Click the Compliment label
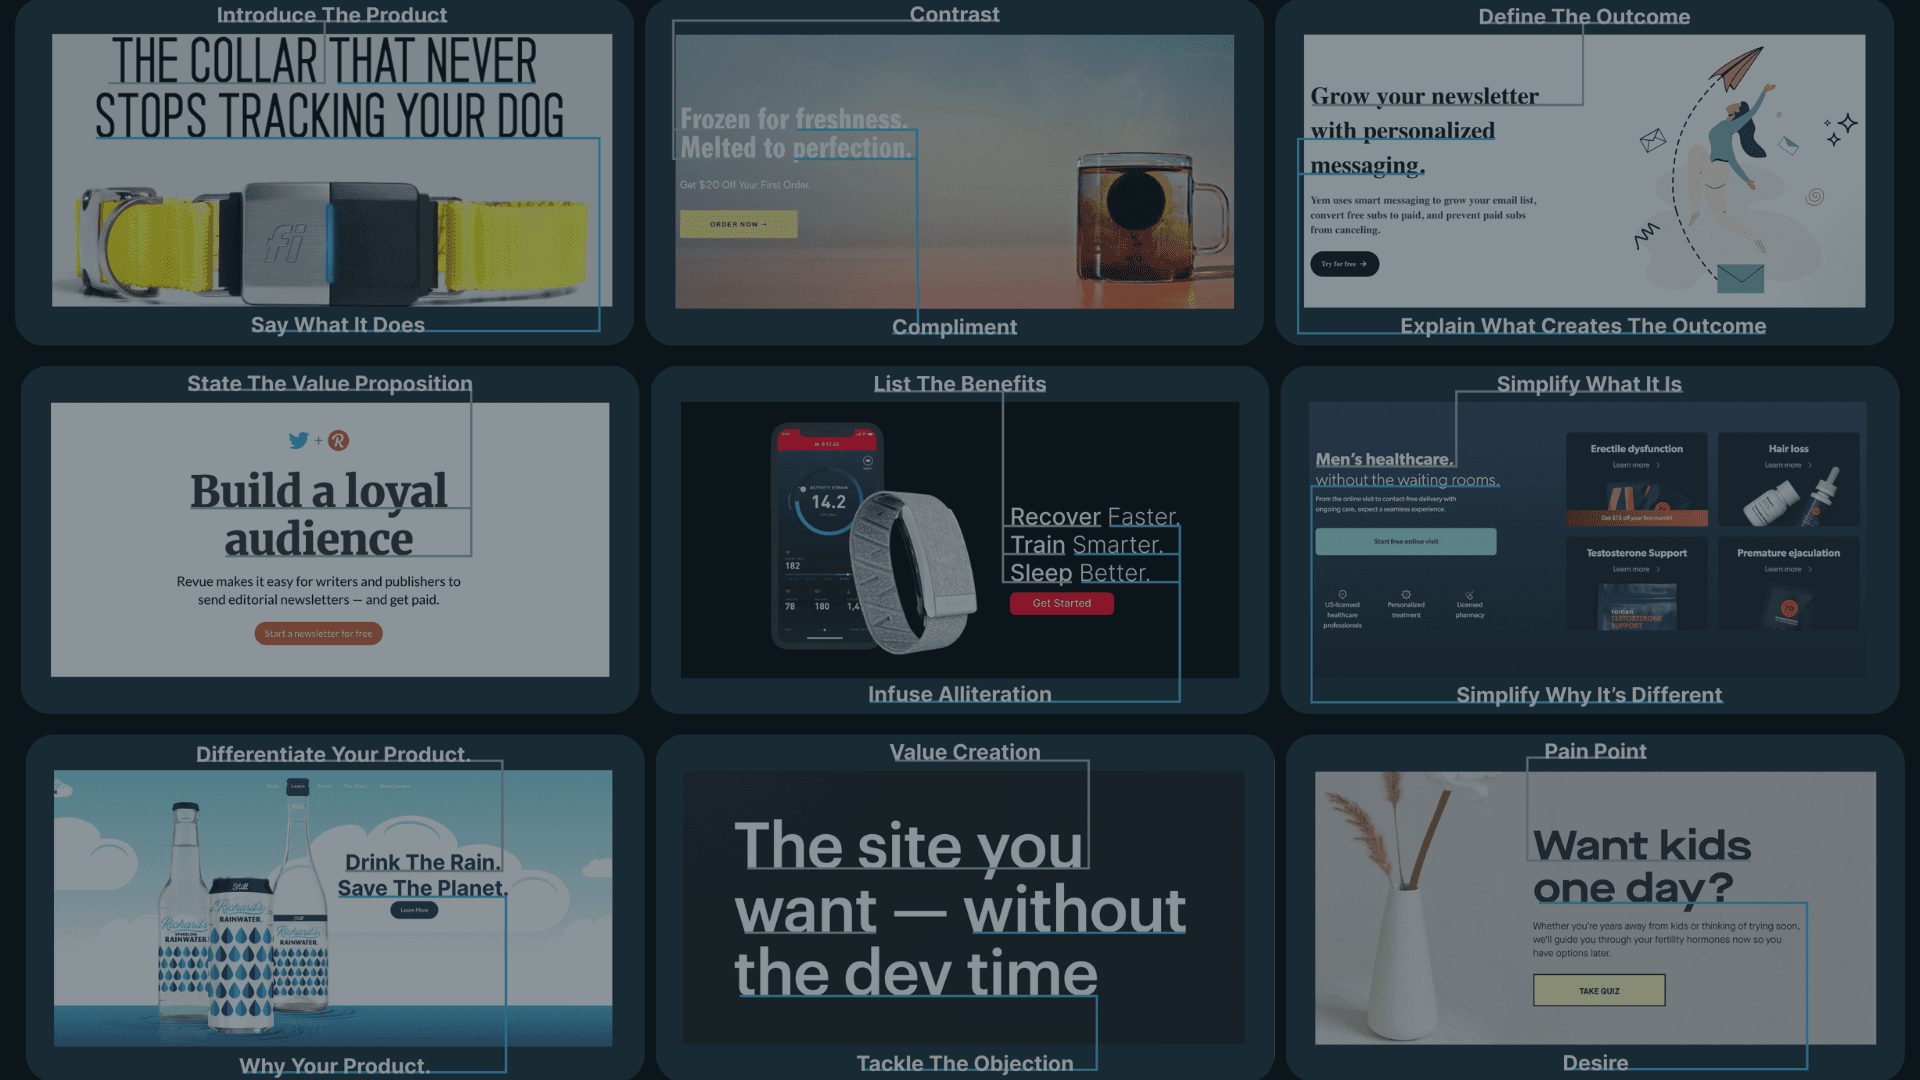 click(954, 327)
